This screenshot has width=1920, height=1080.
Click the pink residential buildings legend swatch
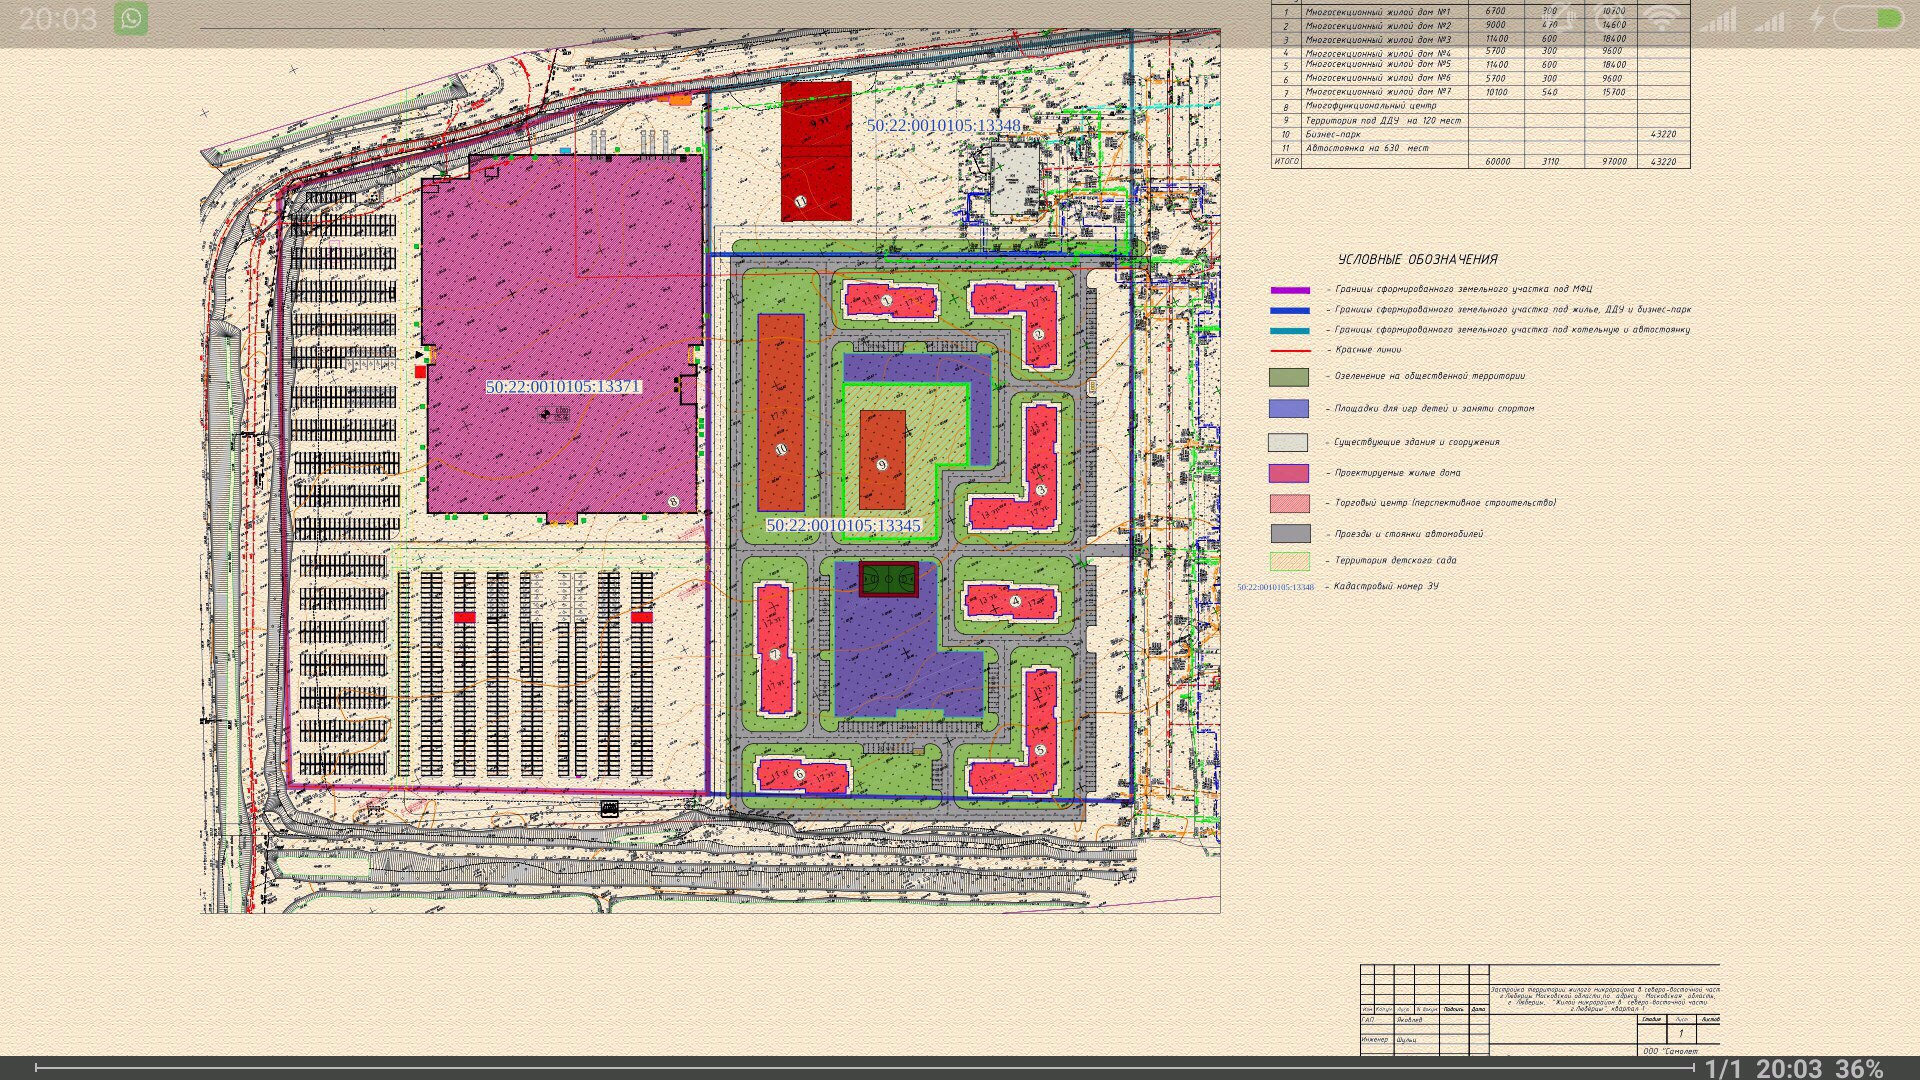coord(1288,473)
